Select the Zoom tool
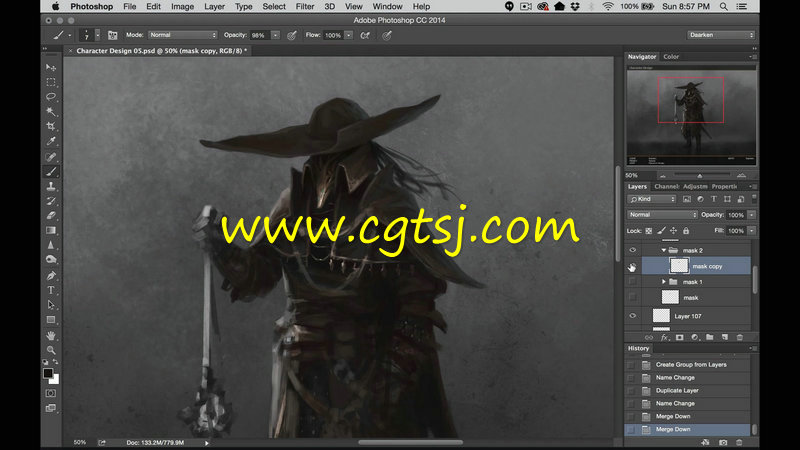 point(51,350)
